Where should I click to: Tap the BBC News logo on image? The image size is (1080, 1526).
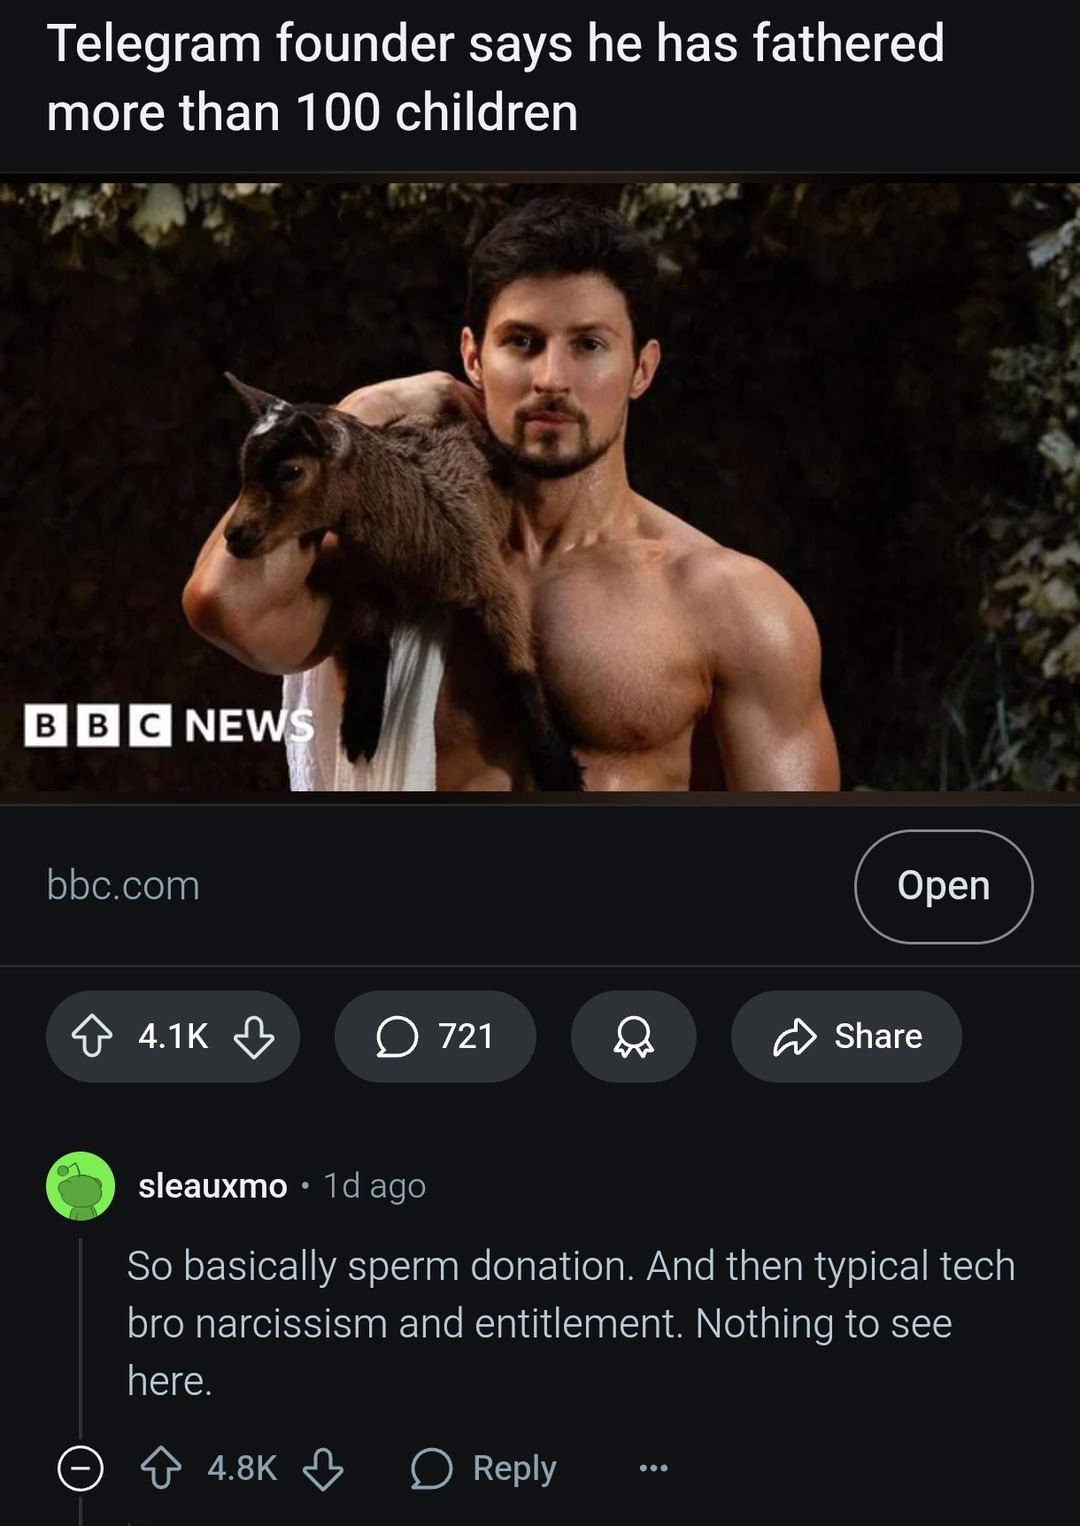pos(168,725)
